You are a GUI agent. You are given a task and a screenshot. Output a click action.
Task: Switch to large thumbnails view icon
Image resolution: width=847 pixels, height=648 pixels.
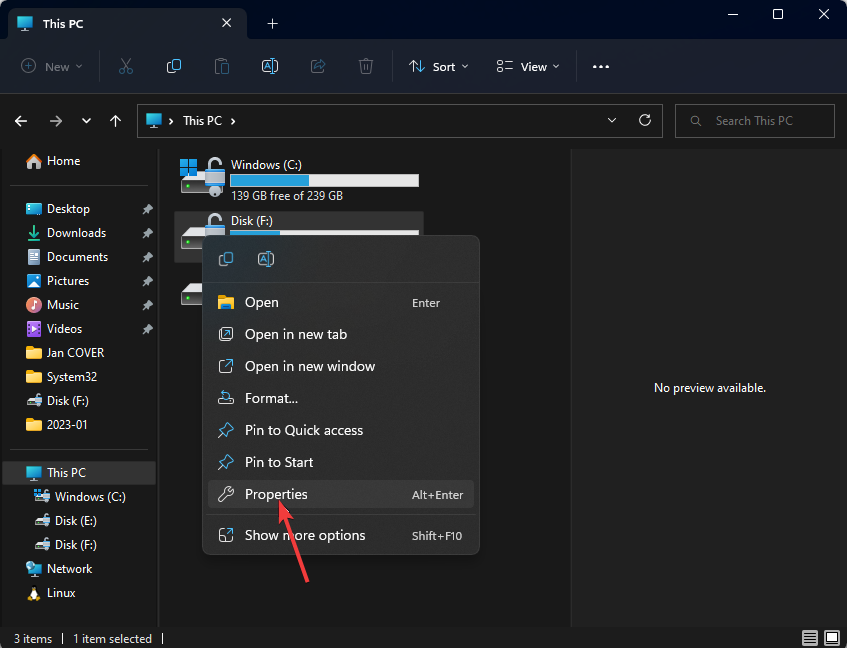pyautogui.click(x=831, y=638)
